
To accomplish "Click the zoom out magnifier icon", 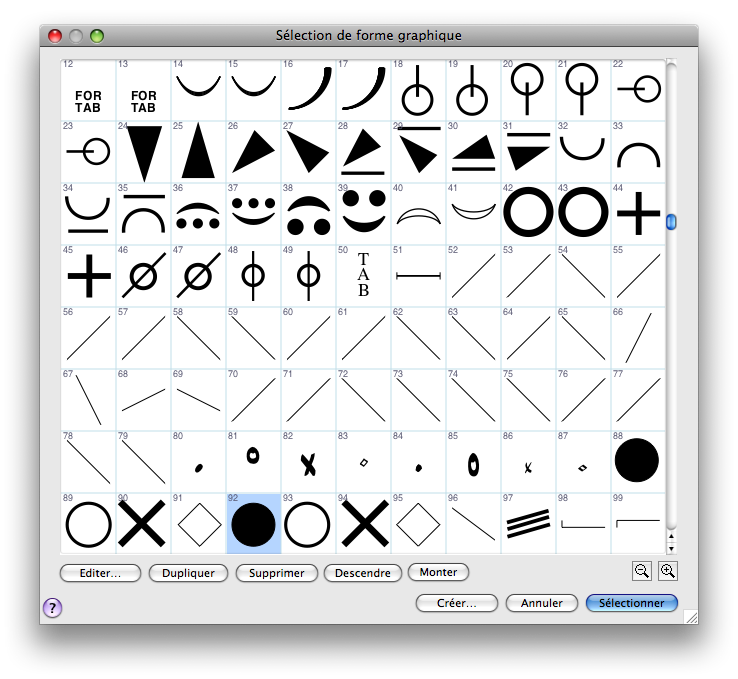I will coord(642,570).
